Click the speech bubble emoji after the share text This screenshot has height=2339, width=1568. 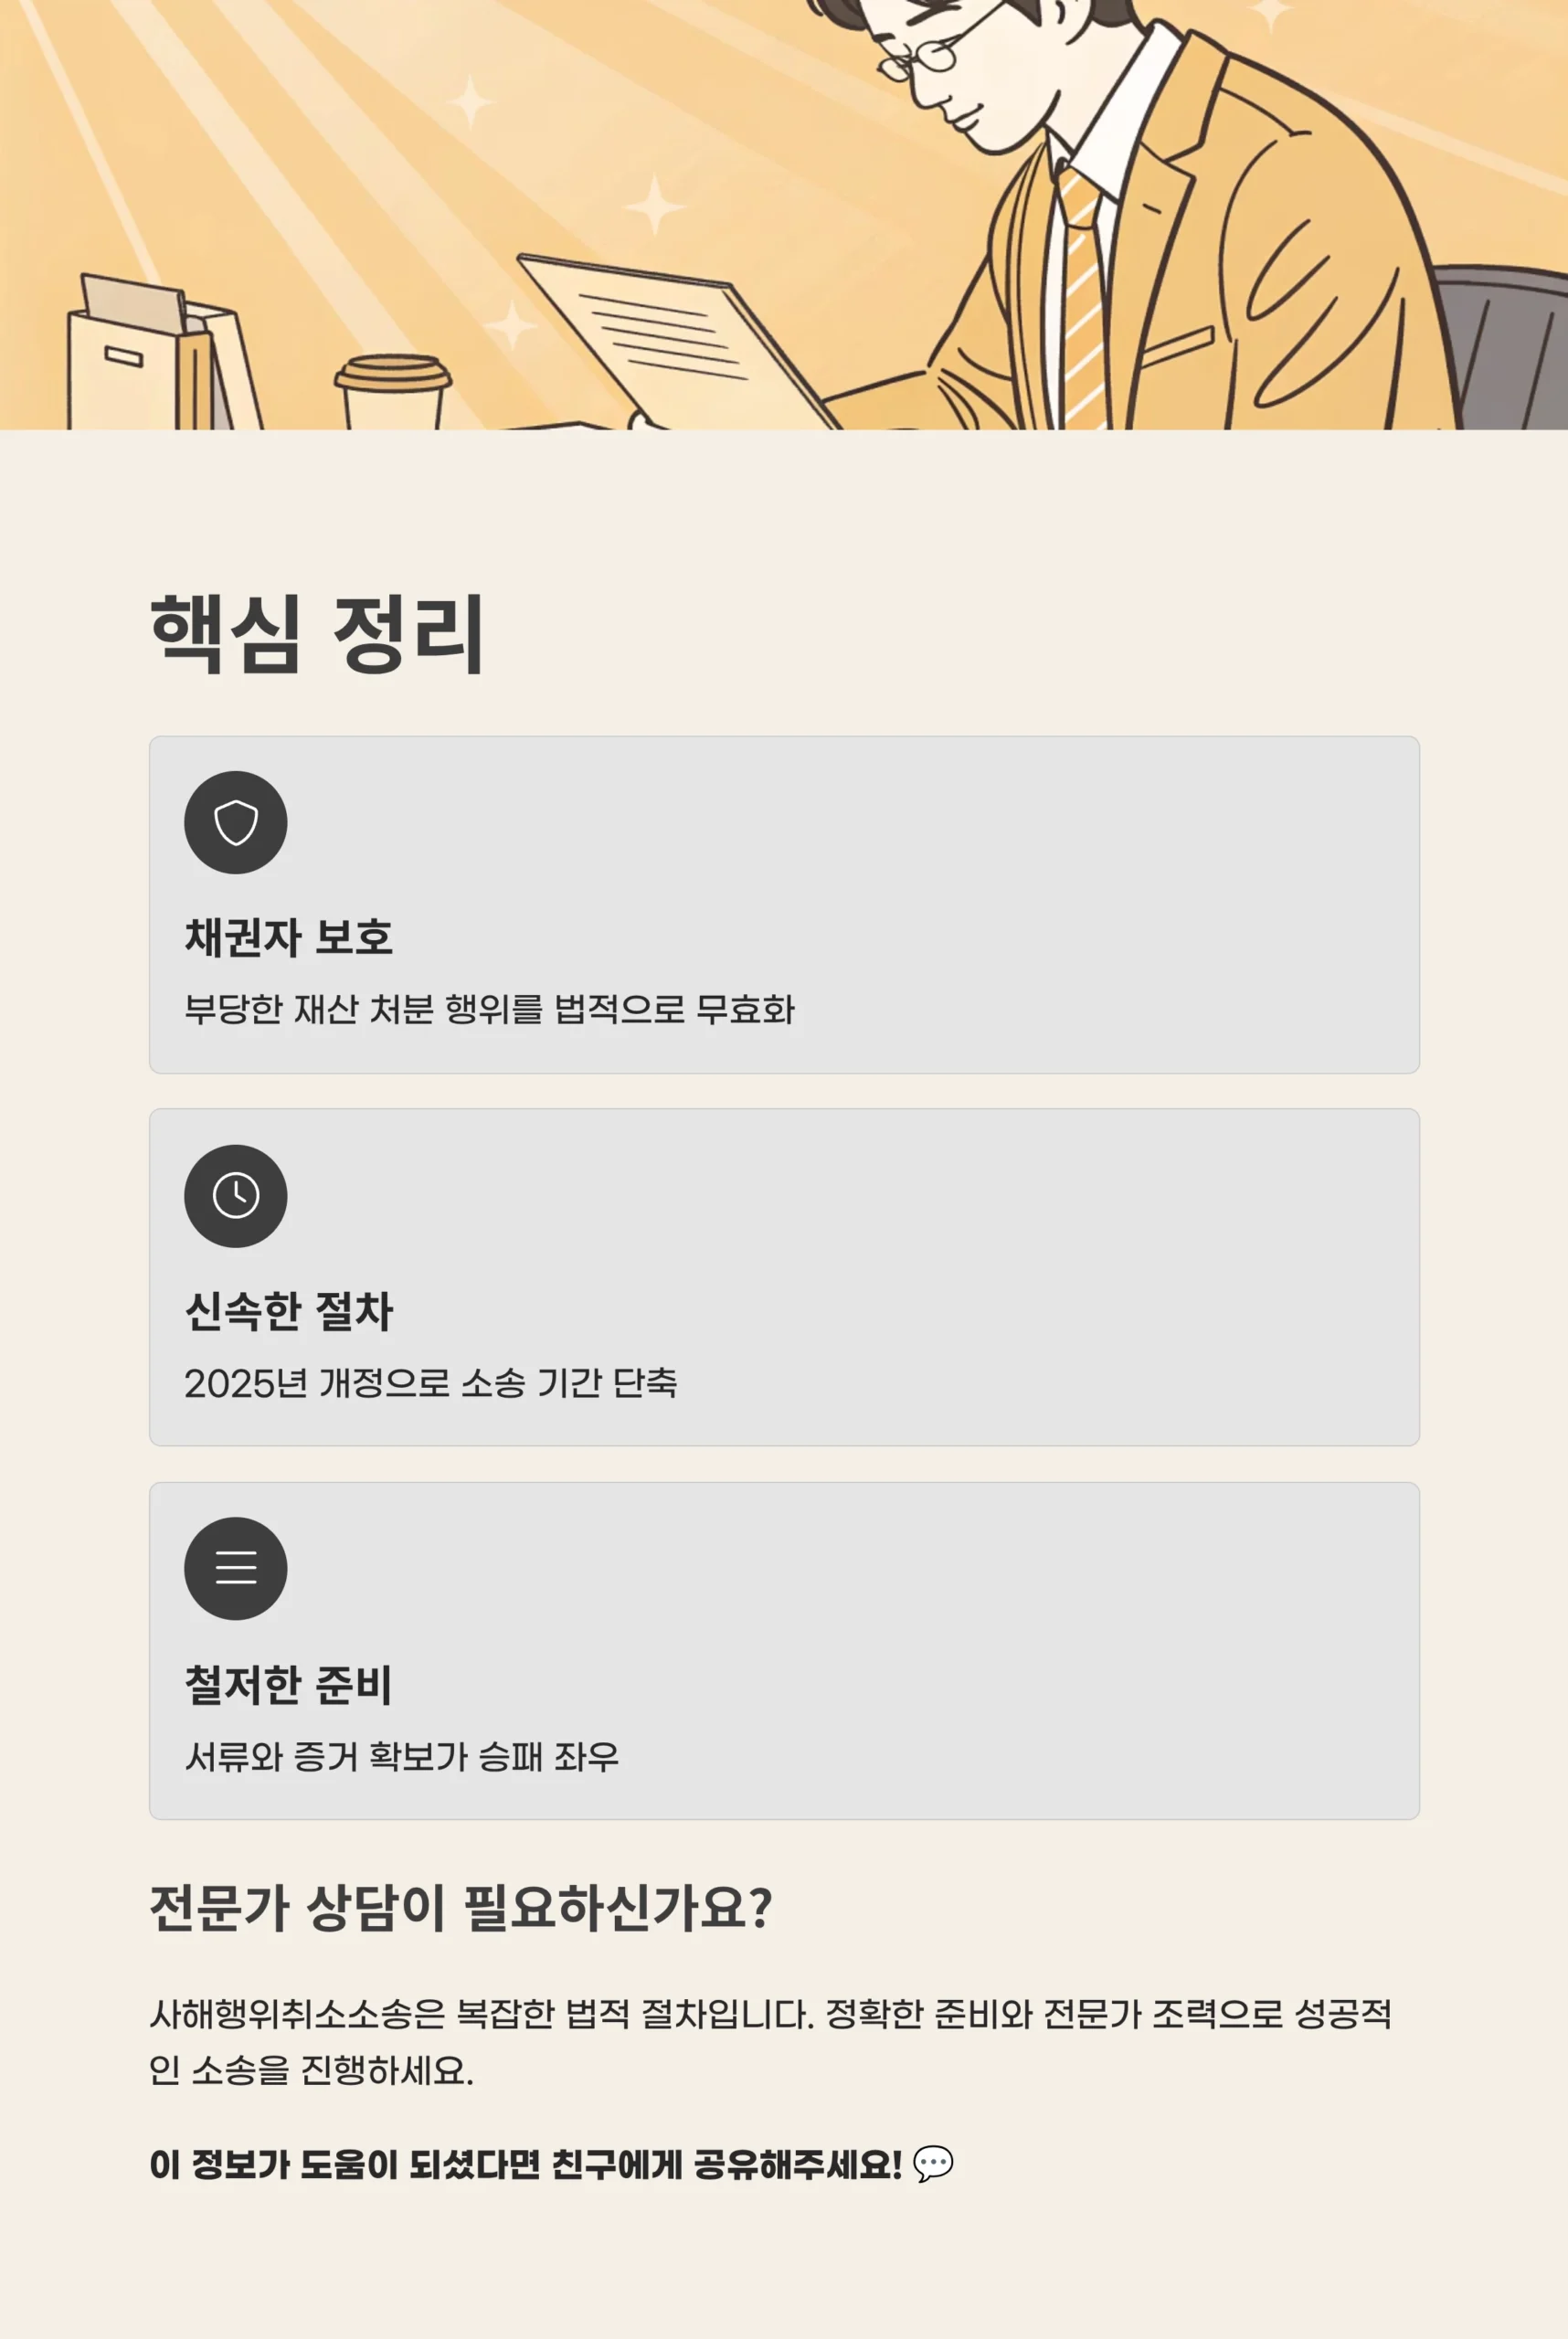(933, 2164)
